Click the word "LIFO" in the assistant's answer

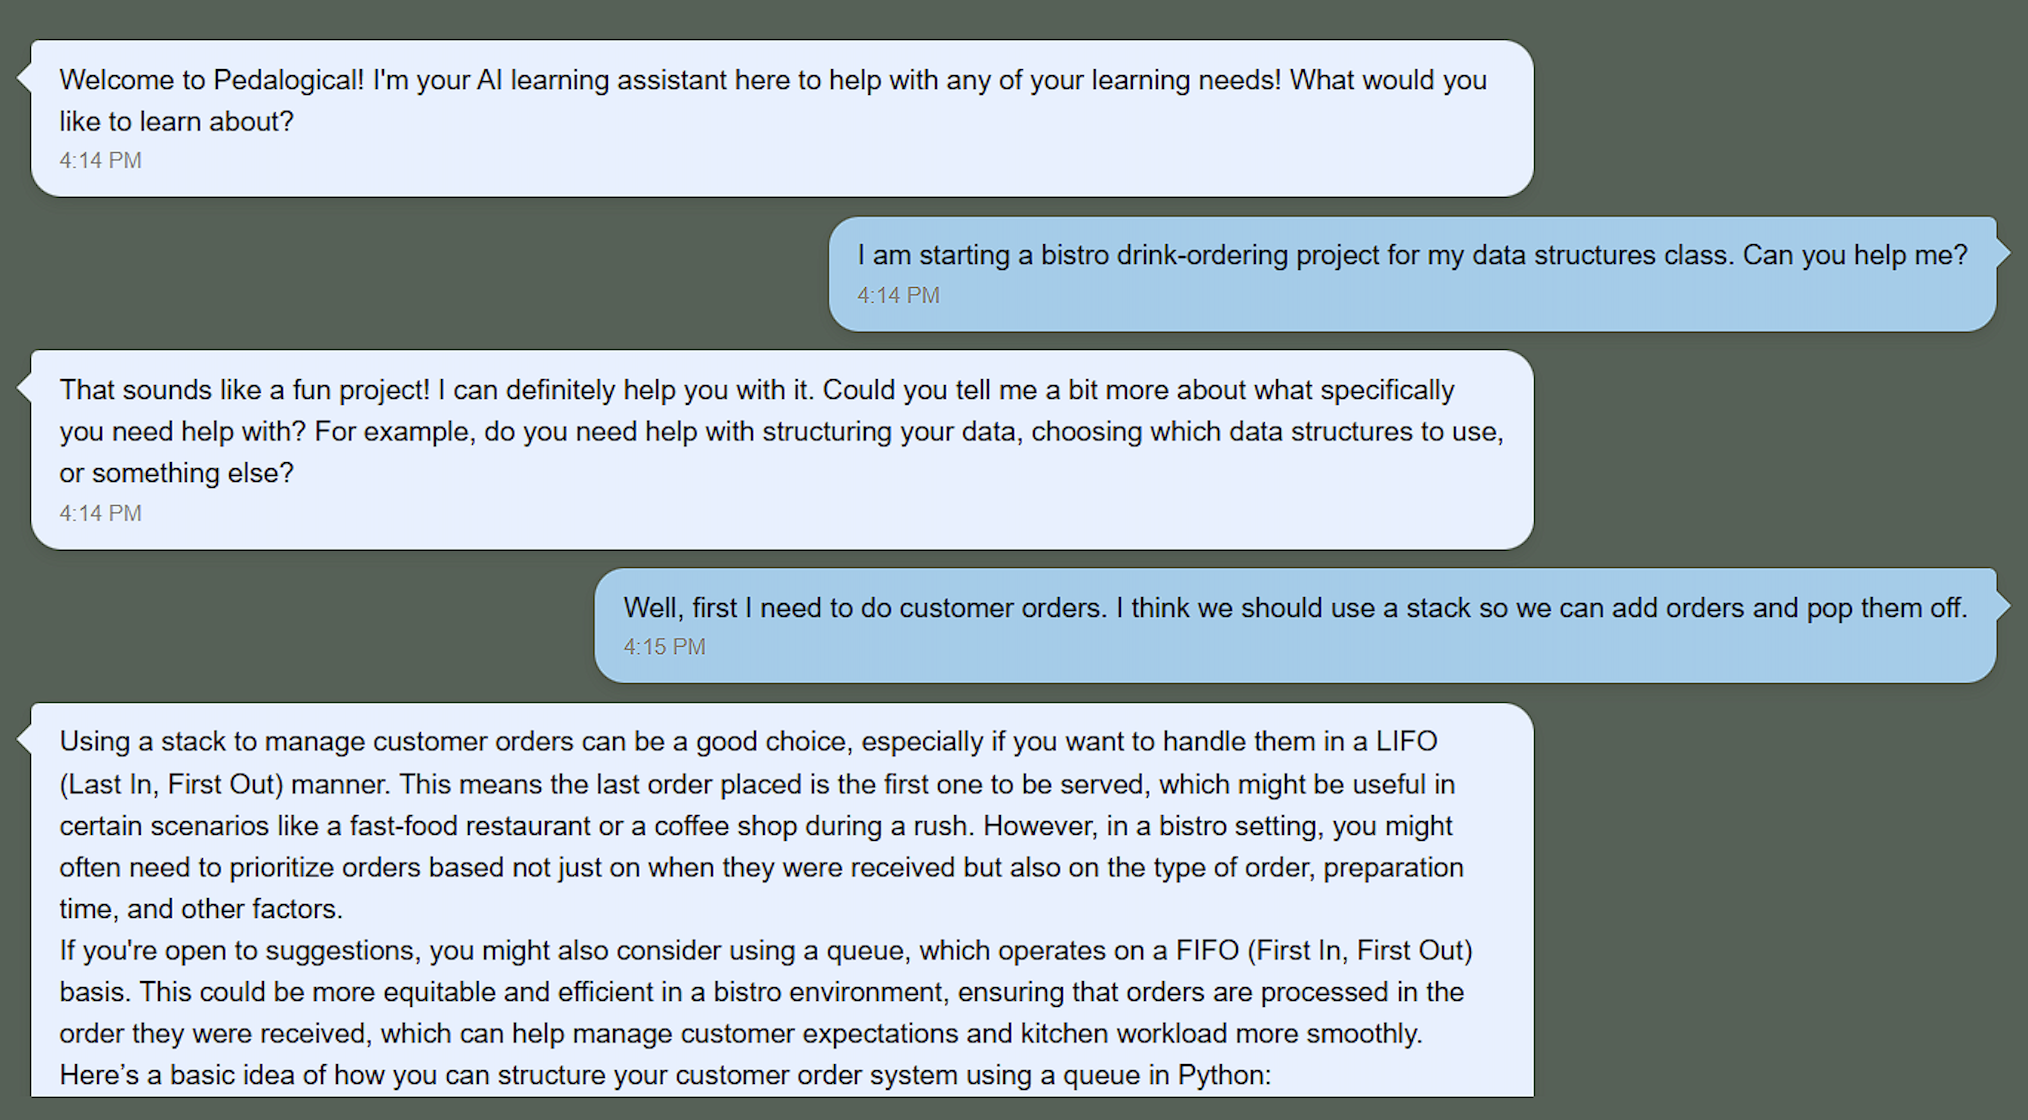coord(1406,742)
